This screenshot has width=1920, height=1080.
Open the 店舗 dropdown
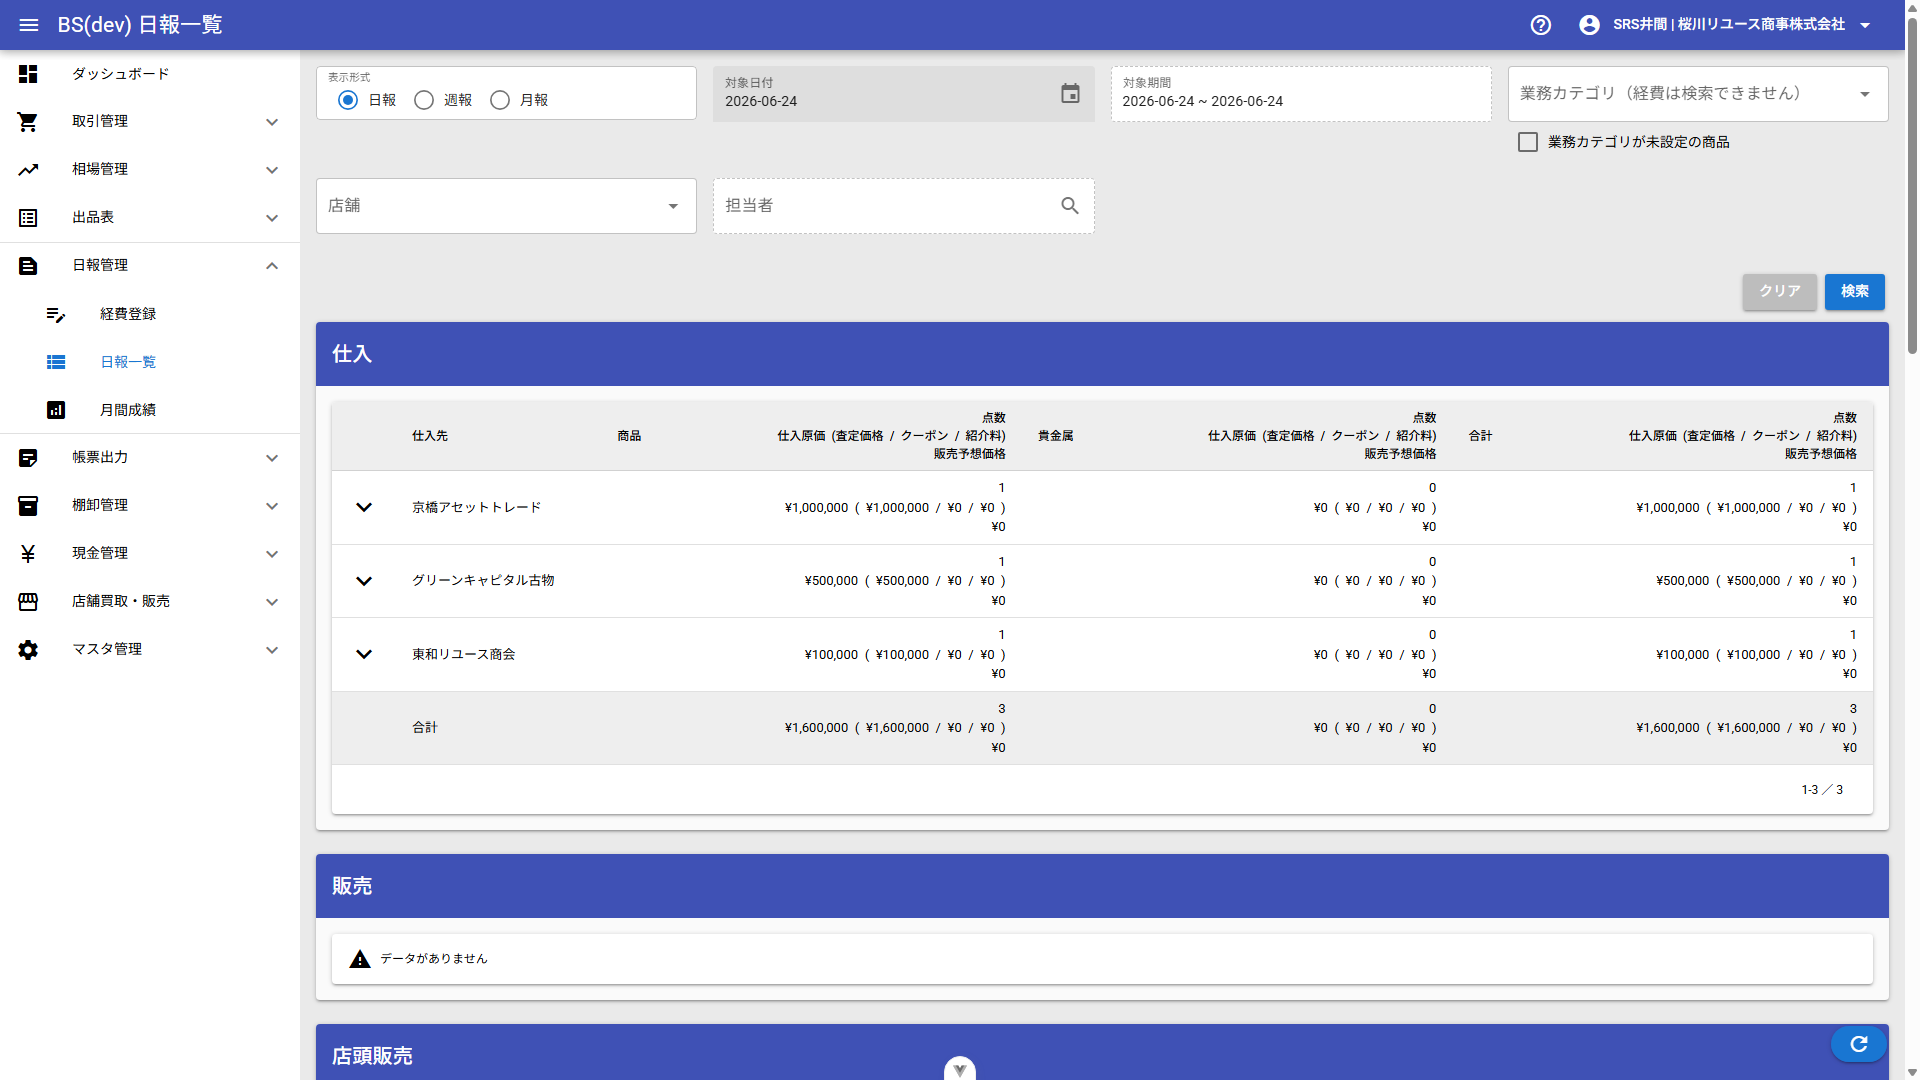(x=506, y=206)
